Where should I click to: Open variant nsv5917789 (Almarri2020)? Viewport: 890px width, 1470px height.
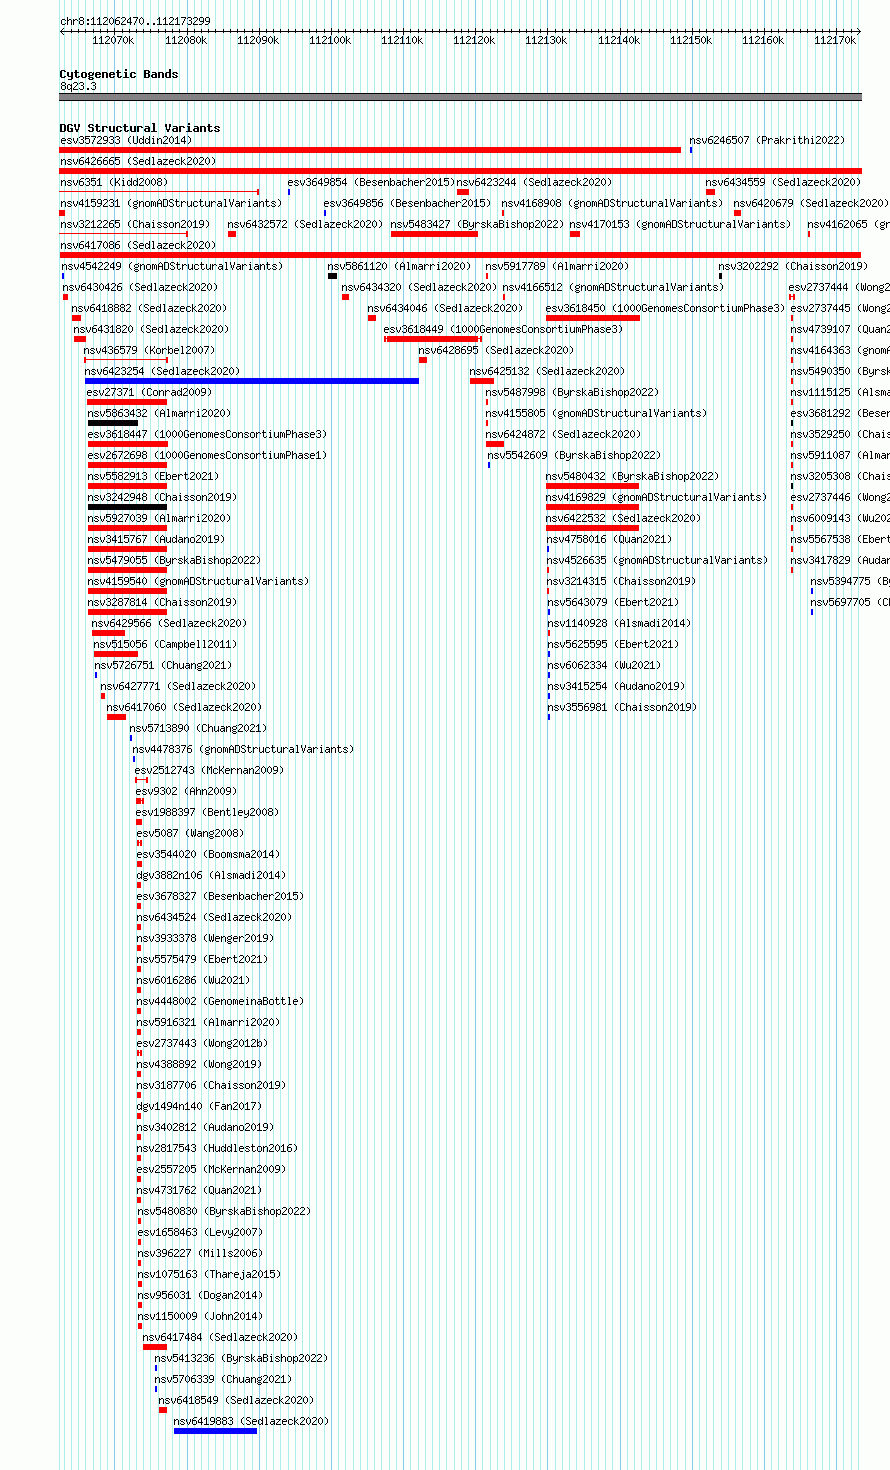(558, 266)
